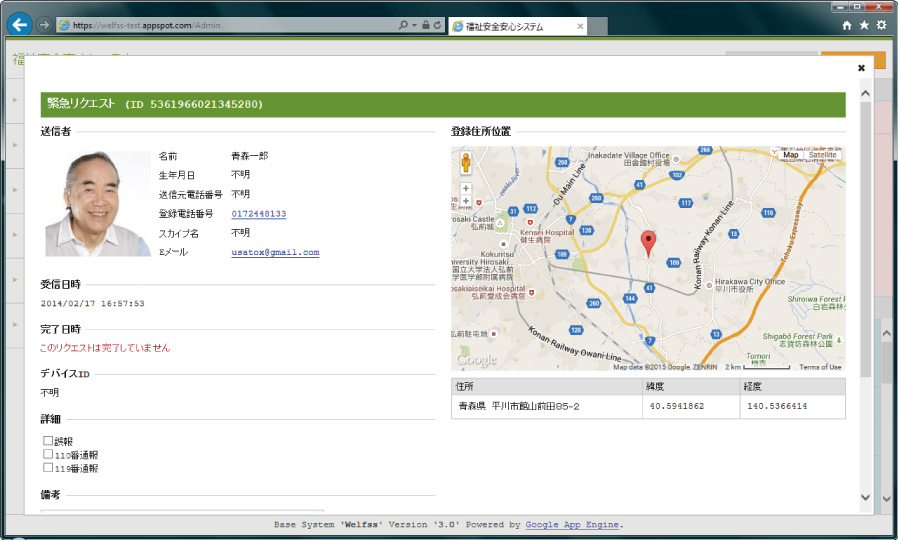Screen dimensions: 898x540
Task: Click the browser forward arrow button
Action: pyautogui.click(x=44, y=25)
